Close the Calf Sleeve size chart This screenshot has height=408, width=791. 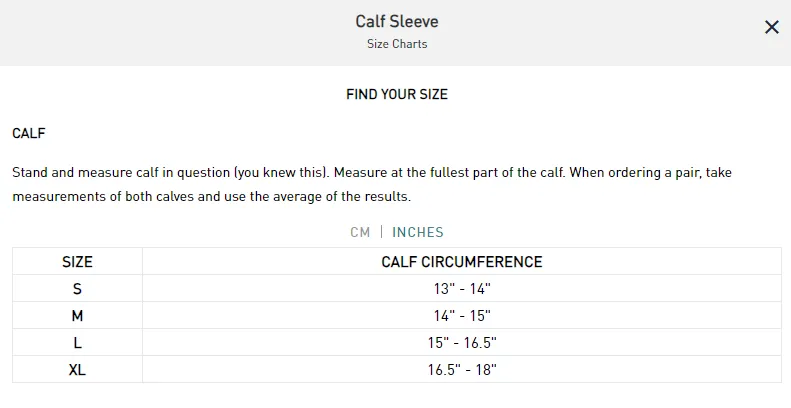771,27
